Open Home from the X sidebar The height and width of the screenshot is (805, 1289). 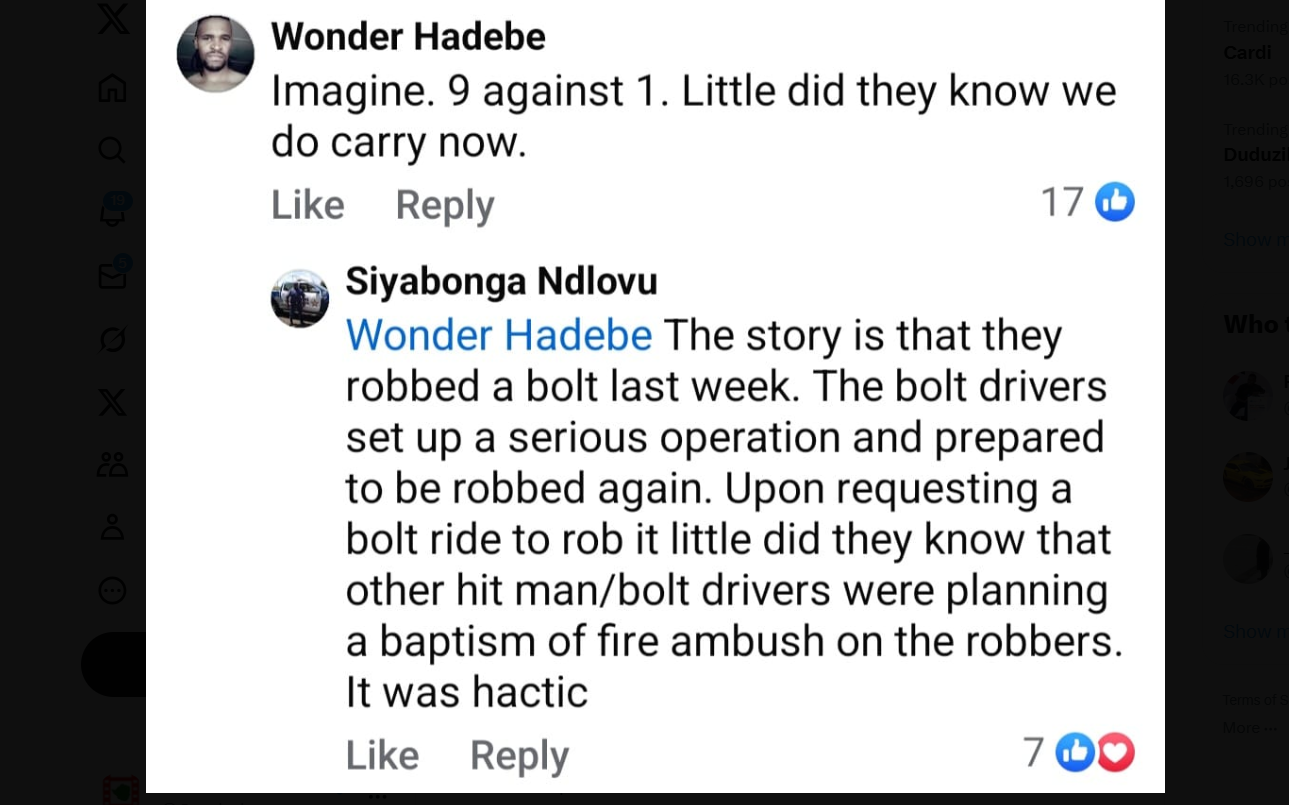[x=112, y=88]
